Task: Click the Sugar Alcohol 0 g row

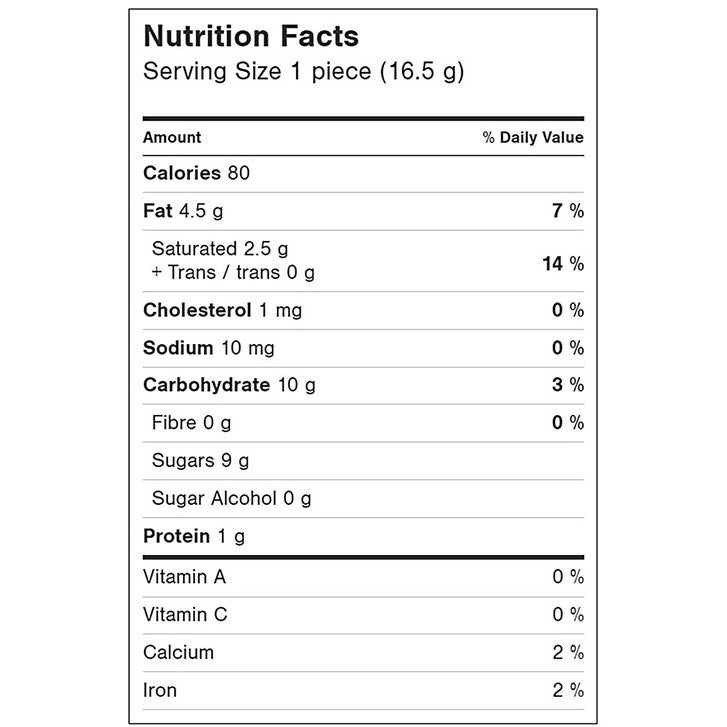Action: (x=363, y=499)
